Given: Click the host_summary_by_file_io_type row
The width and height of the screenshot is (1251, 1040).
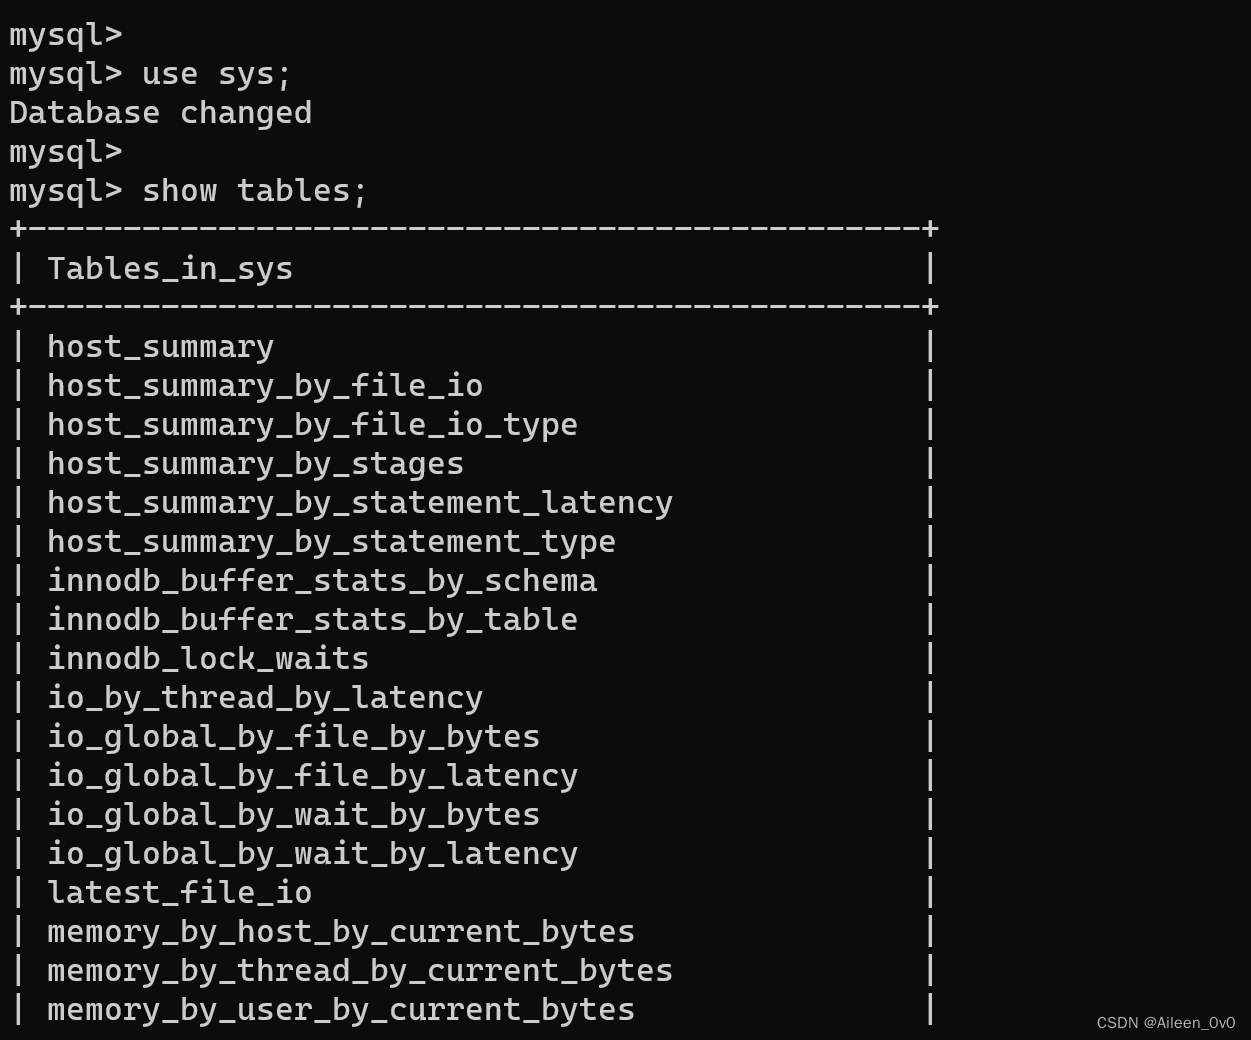Looking at the screenshot, I should [312, 425].
